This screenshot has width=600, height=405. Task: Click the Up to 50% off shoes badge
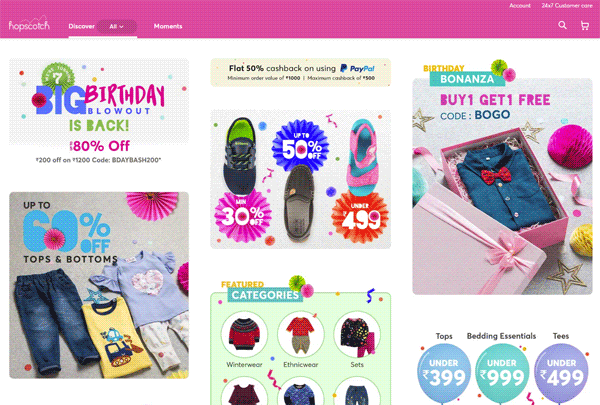(301, 147)
